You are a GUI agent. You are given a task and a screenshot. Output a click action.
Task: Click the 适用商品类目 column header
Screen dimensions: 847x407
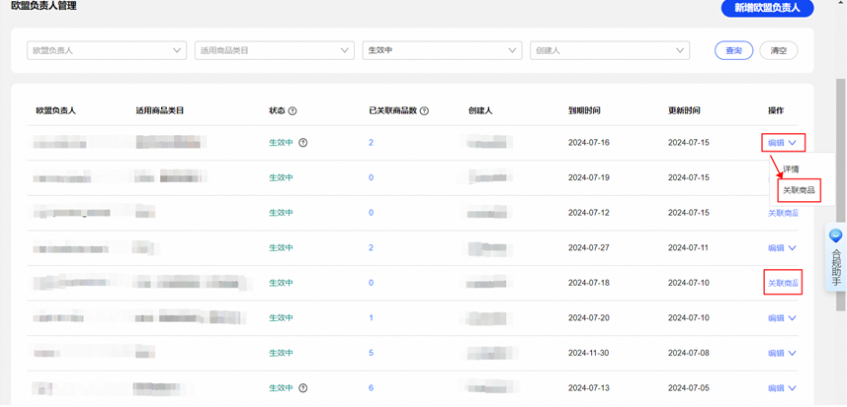[x=160, y=111]
